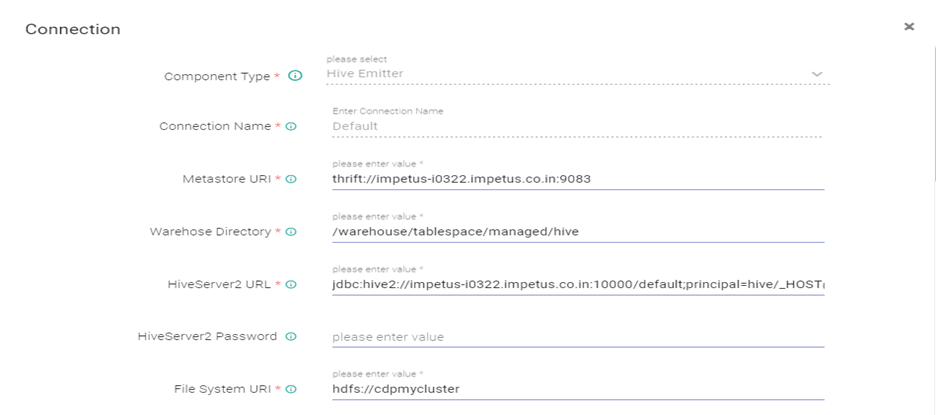Screen dimensions: 936x415
Task: Focus the HiveServer2 URL jdbc input
Action: 577,285
